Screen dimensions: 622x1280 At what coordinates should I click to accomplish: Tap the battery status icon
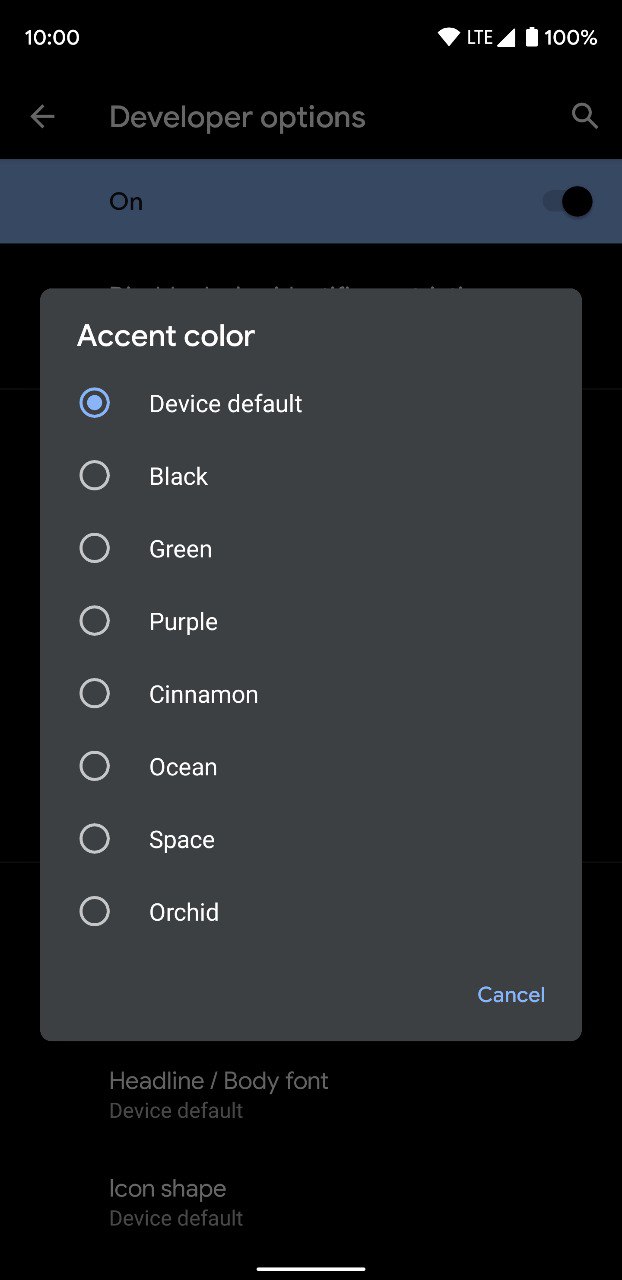tap(532, 38)
